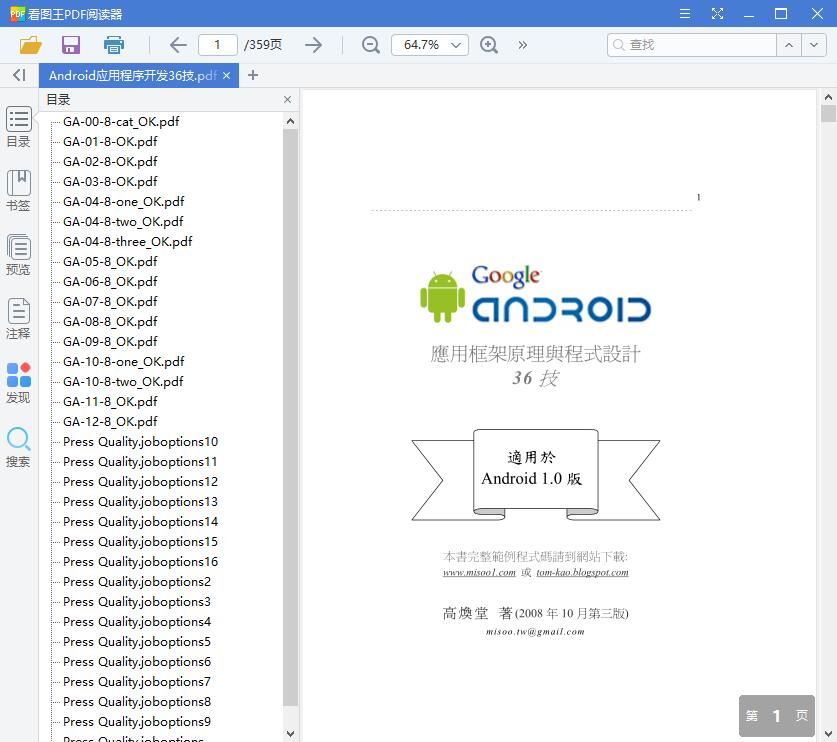The image size is (837, 742).
Task: Open a file using the open folder icon
Action: click(x=28, y=45)
